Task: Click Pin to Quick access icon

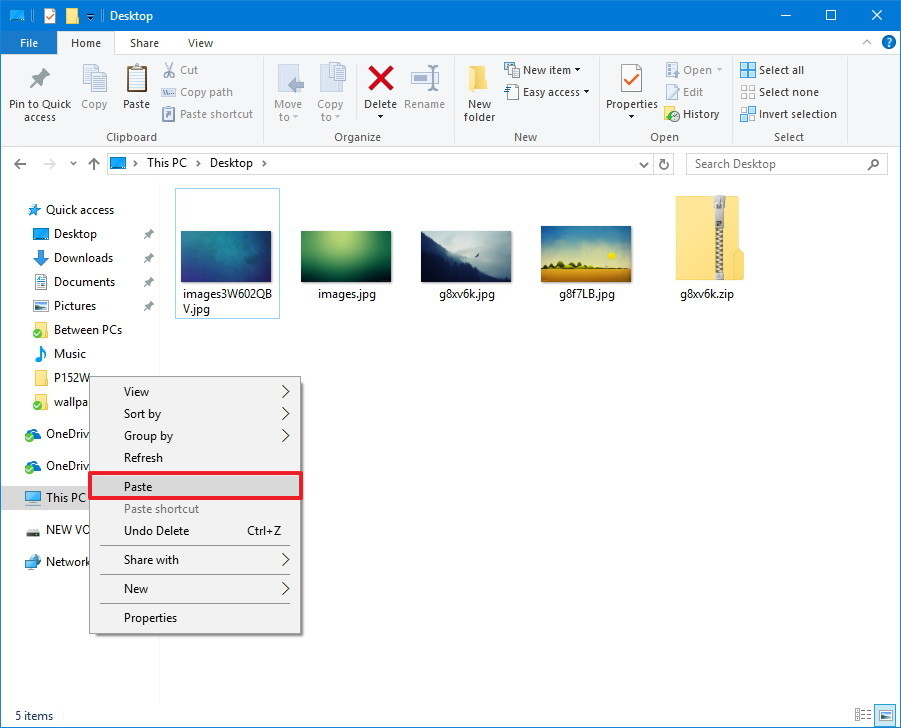Action: 40,79
